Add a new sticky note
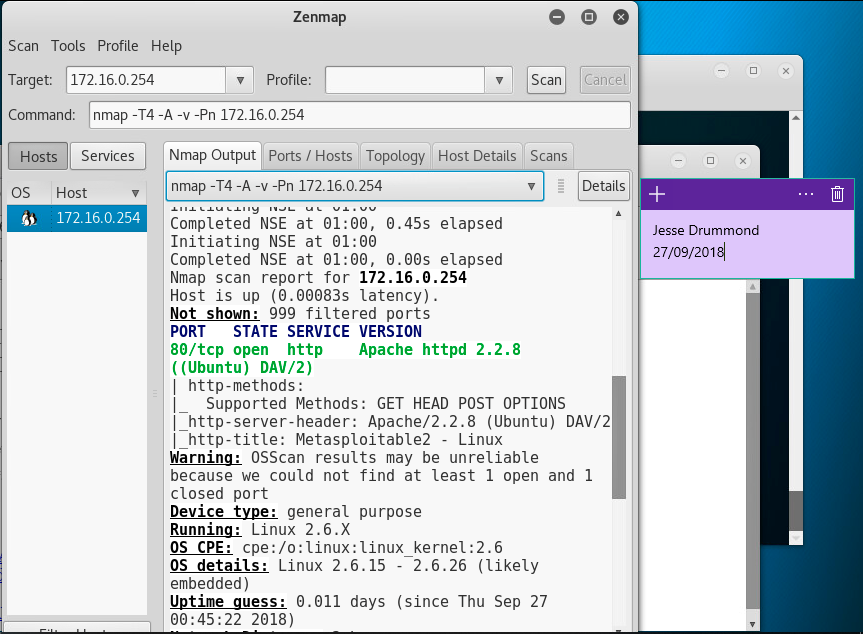The width and height of the screenshot is (863, 634). 657,194
